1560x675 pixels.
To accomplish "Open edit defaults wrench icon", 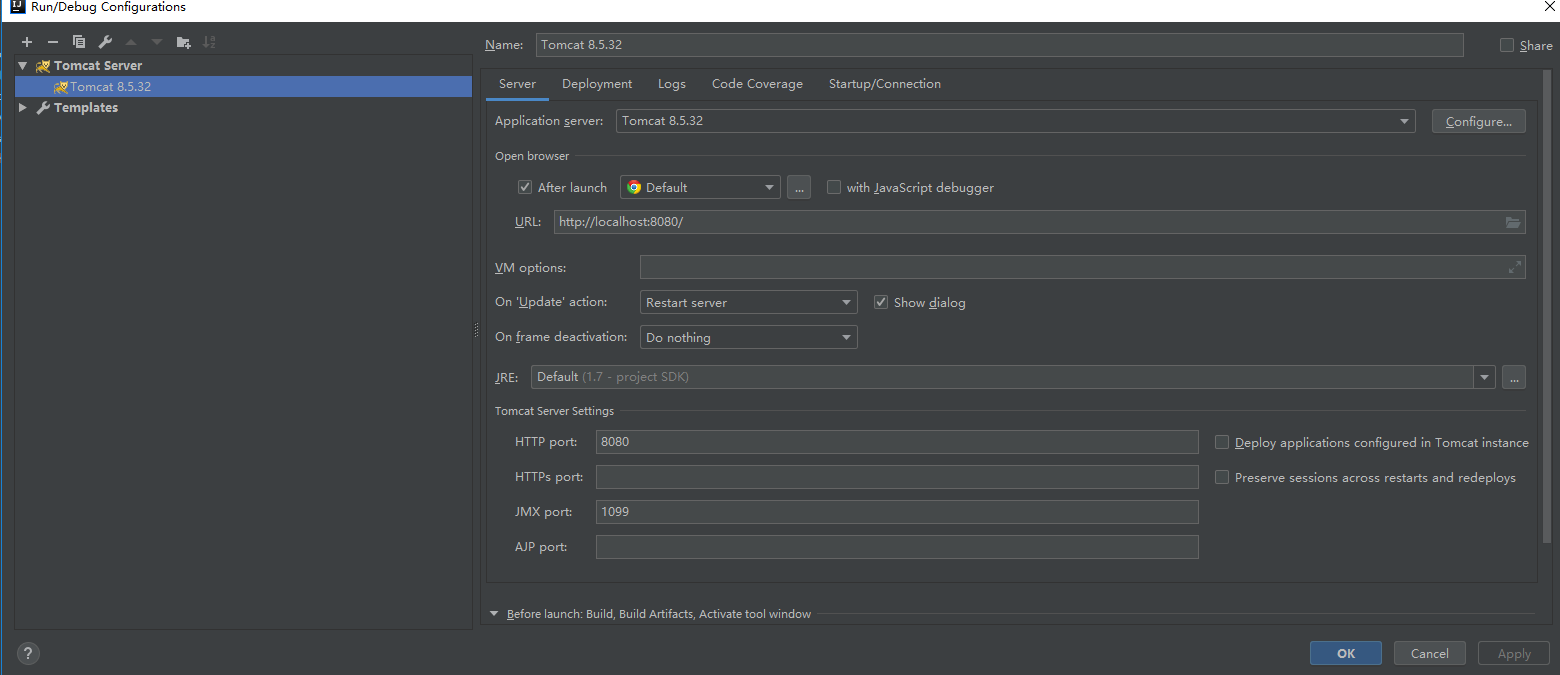I will [x=105, y=42].
